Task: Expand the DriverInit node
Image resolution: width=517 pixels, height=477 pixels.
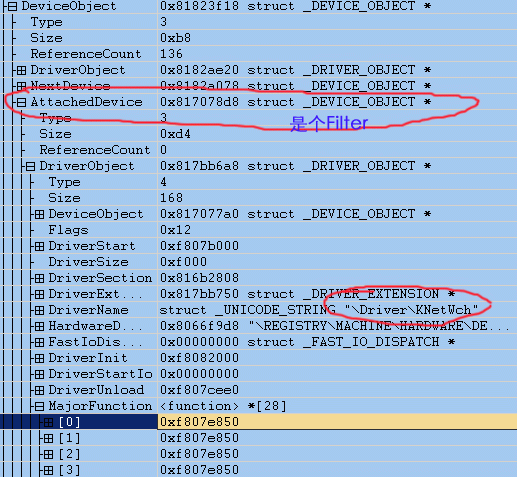Action: click(x=39, y=358)
